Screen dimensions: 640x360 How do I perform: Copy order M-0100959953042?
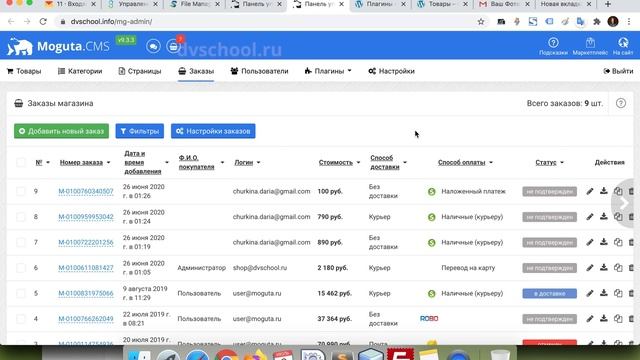pyautogui.click(x=618, y=217)
